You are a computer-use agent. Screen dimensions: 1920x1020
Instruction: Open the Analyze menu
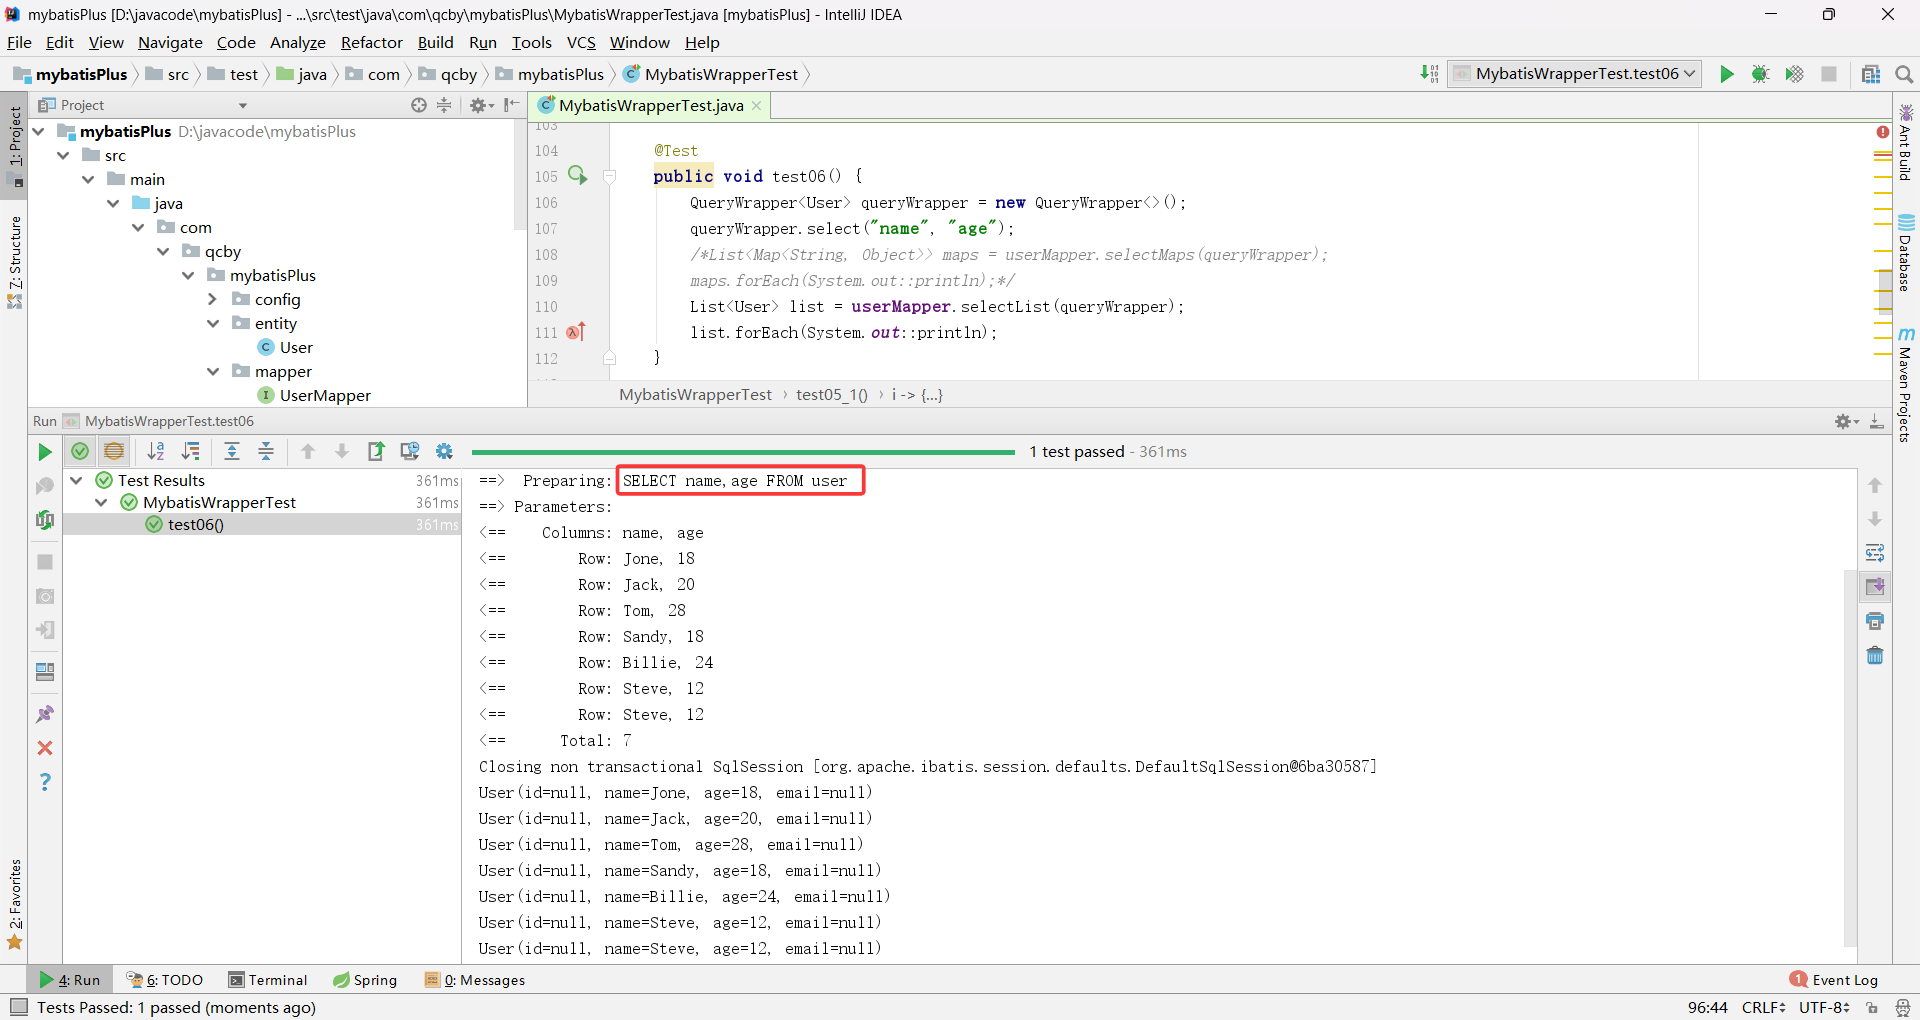click(x=298, y=42)
